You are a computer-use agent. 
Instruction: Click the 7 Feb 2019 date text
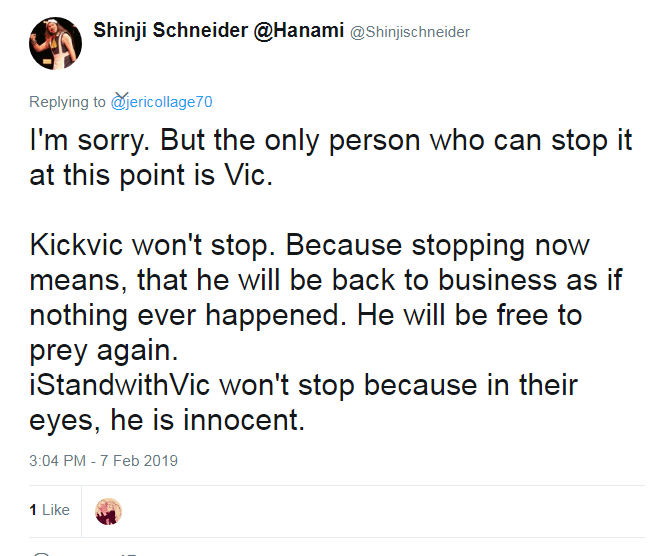coord(139,461)
